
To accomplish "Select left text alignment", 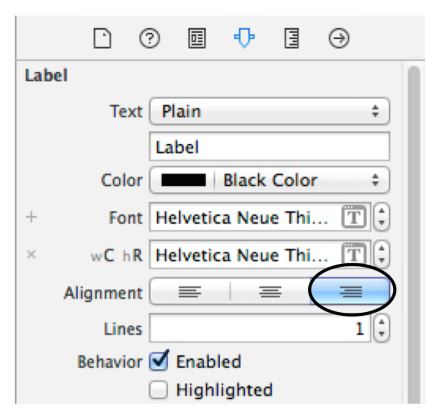I will tap(190, 292).
